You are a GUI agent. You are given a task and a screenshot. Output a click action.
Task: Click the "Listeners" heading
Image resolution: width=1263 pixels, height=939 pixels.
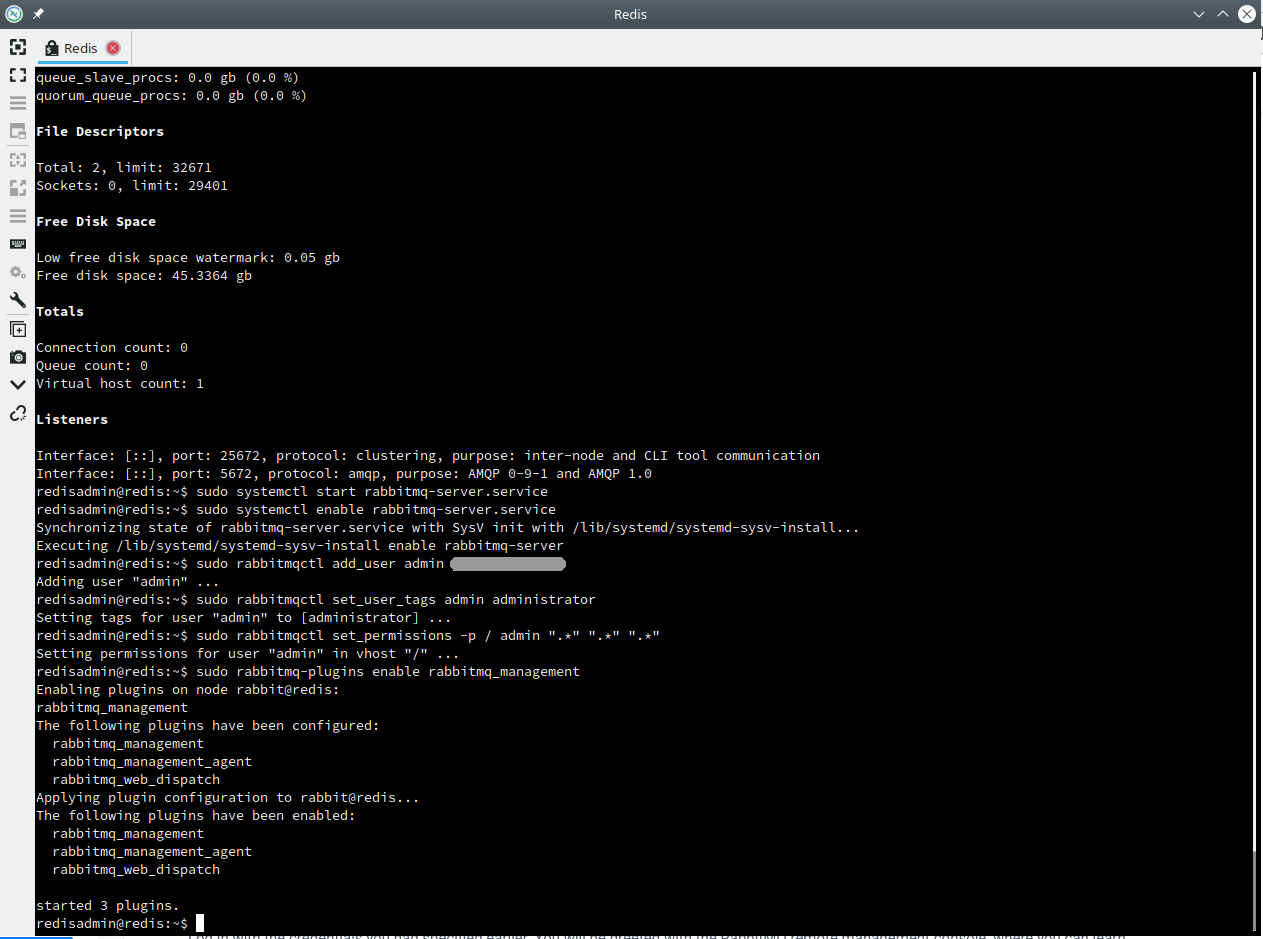(72, 420)
